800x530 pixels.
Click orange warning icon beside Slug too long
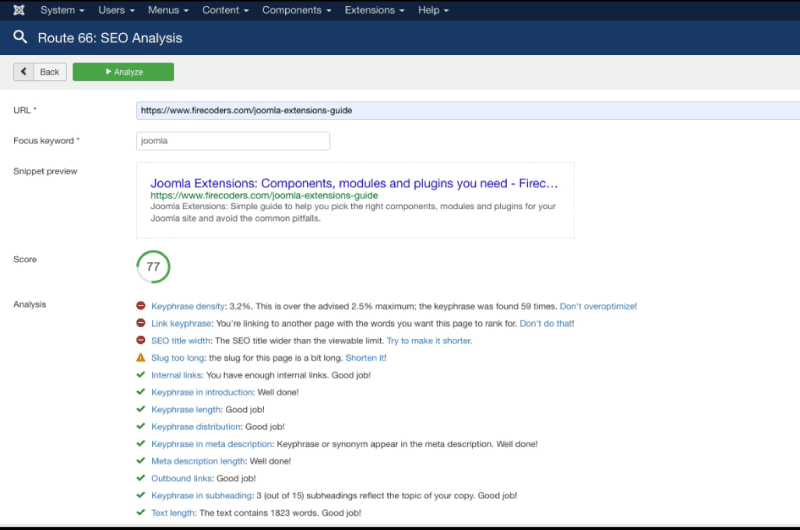point(141,358)
